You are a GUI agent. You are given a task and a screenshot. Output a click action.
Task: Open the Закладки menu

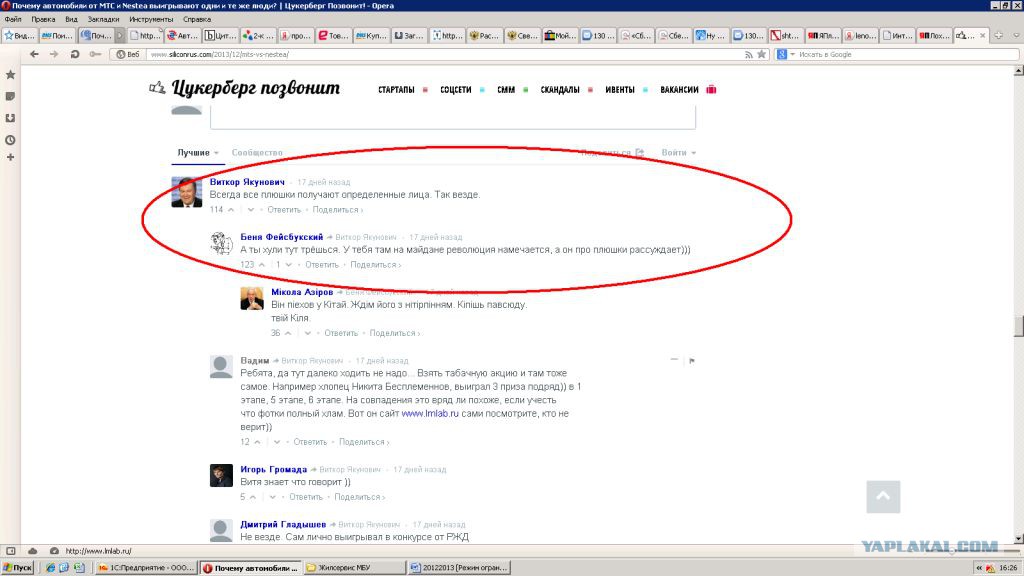coord(103,20)
